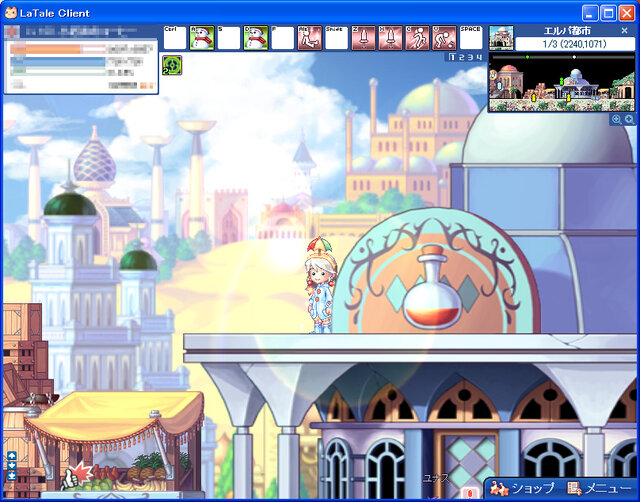Select the empty Shift quick slot
This screenshot has width=640, height=502.
click(336, 38)
